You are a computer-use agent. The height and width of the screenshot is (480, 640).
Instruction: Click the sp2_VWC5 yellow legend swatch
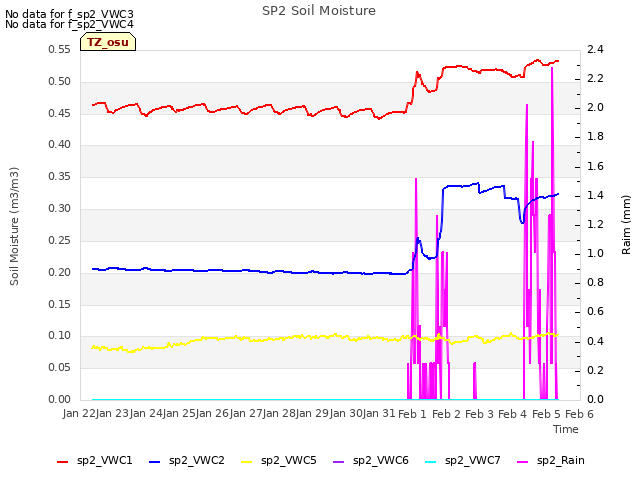247,462
